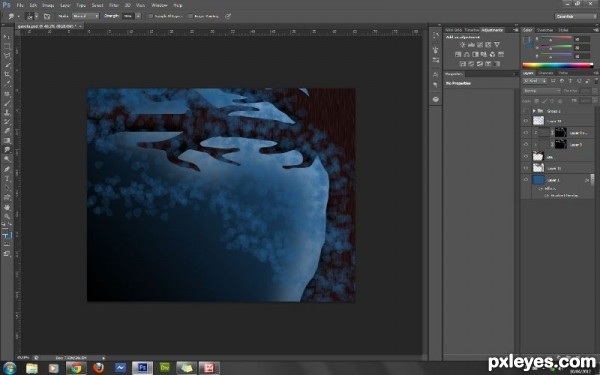Viewport: 600px width, 375px height.
Task: Select the Brush tool
Action: [7, 103]
